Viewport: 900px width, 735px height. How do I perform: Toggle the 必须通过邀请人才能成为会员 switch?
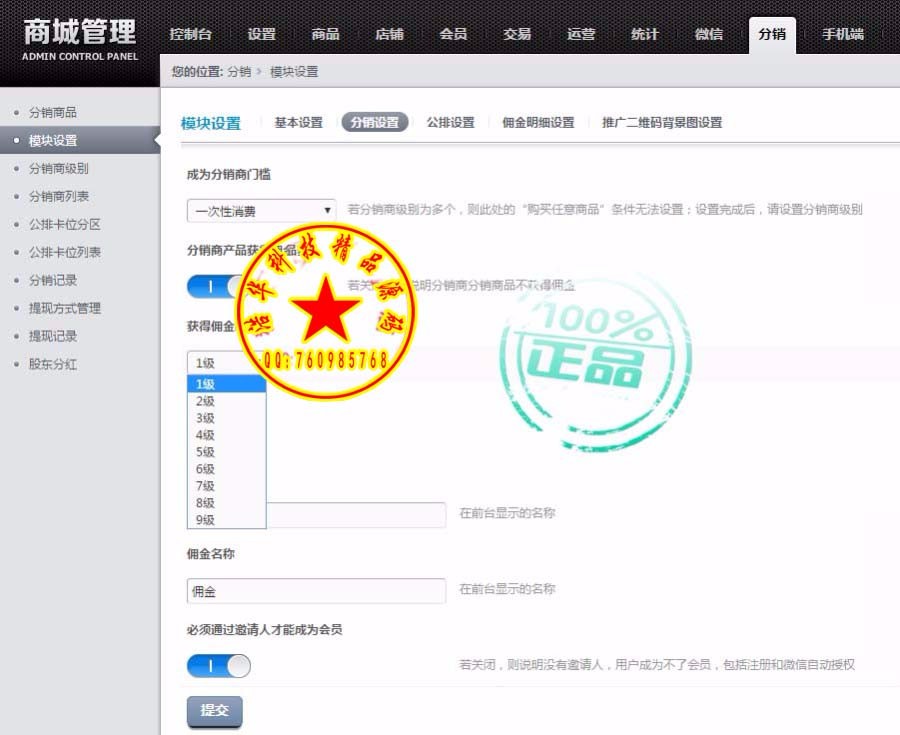click(x=219, y=666)
